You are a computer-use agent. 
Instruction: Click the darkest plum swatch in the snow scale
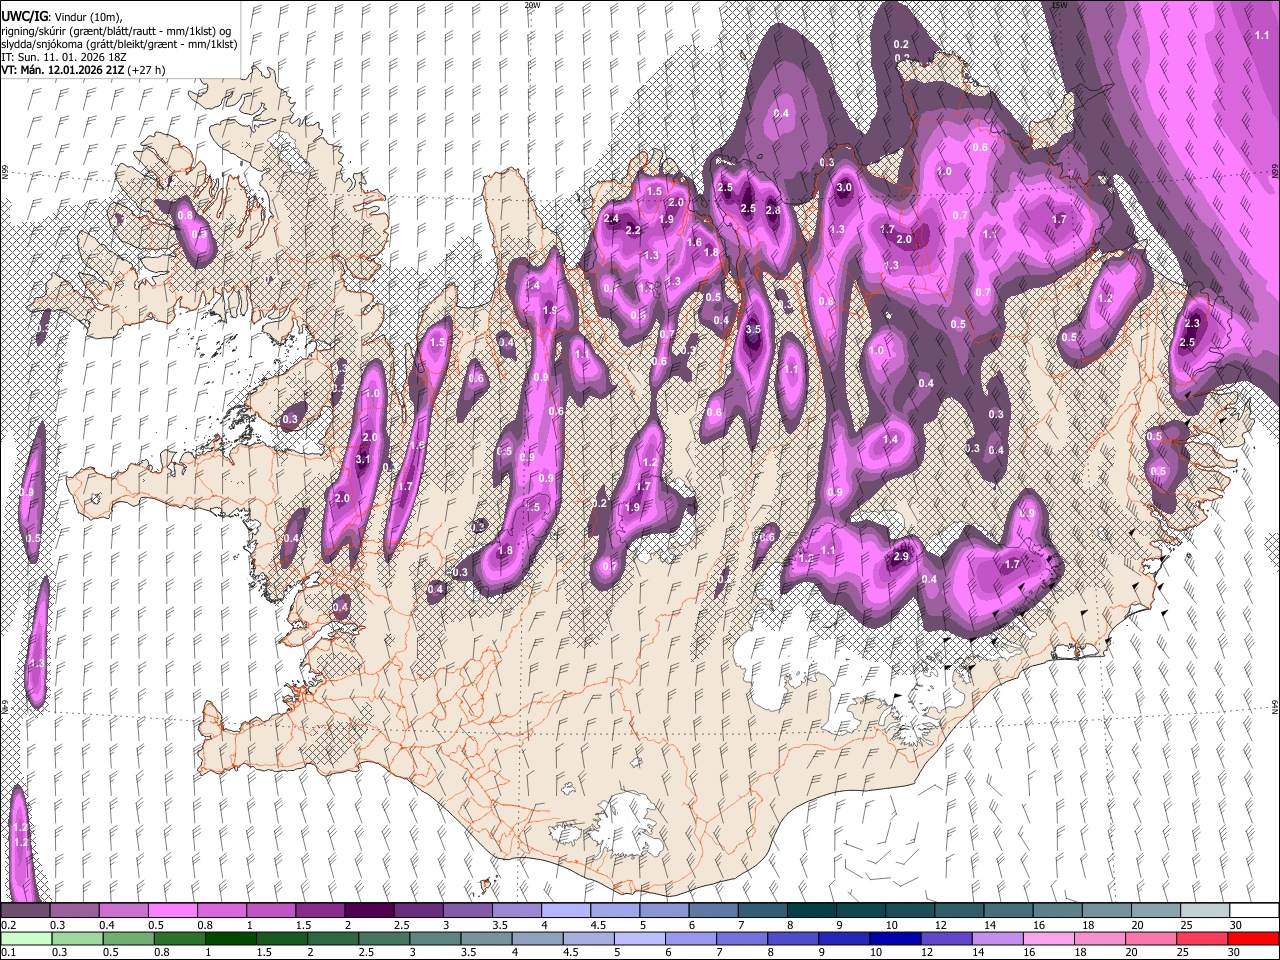click(x=368, y=911)
